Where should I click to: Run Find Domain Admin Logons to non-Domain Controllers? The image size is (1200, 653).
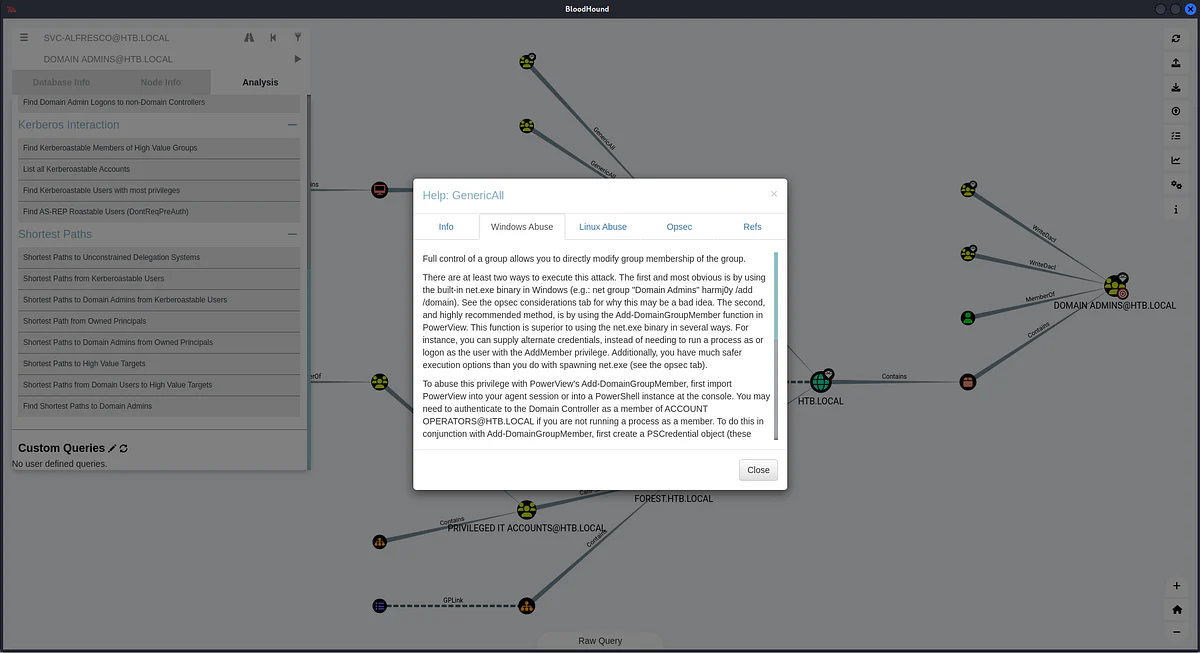159,102
